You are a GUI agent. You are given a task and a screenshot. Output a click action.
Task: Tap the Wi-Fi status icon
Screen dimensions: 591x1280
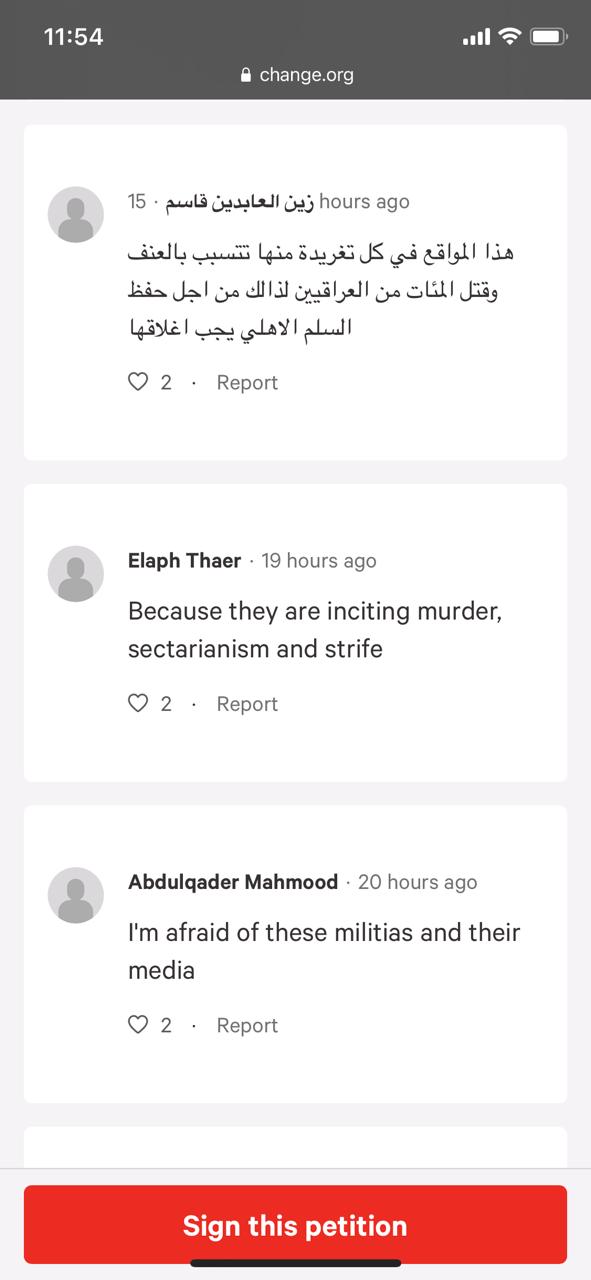pos(510,37)
